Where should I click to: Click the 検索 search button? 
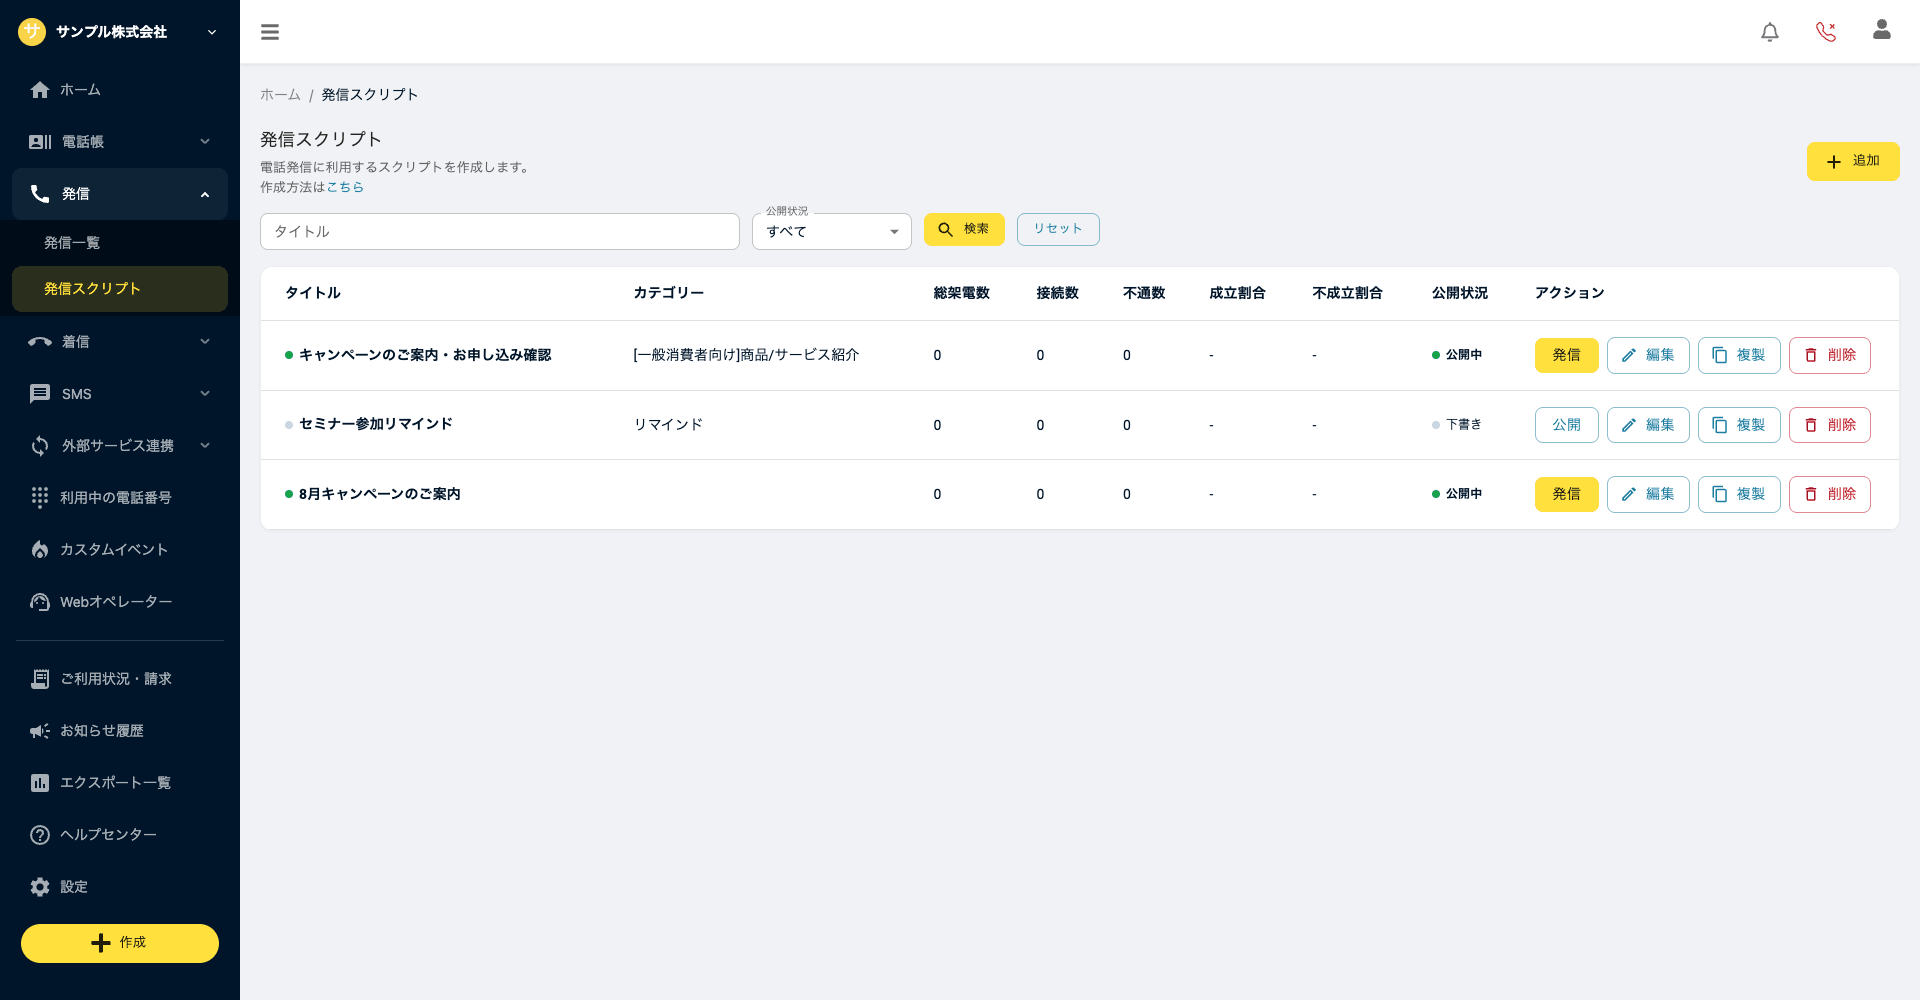(964, 229)
